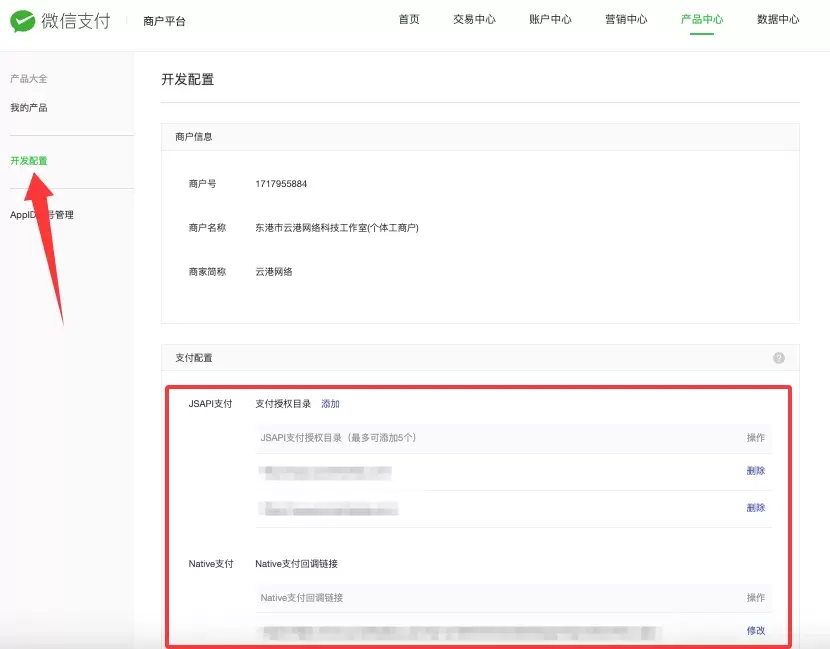Image resolution: width=830 pixels, height=649 pixels.
Task: Select 我的产品 in the sidebar
Action: (29, 108)
